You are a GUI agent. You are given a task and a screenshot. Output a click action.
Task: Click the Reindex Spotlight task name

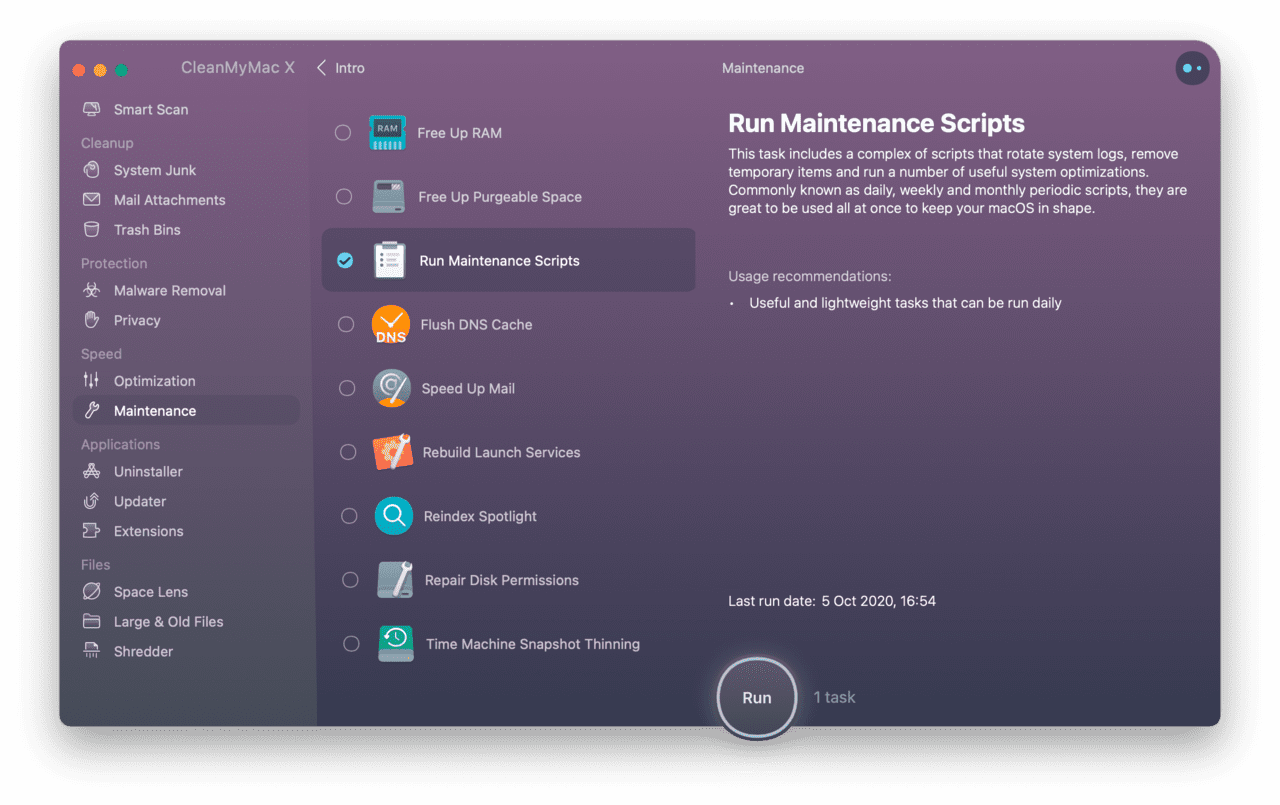[481, 516]
